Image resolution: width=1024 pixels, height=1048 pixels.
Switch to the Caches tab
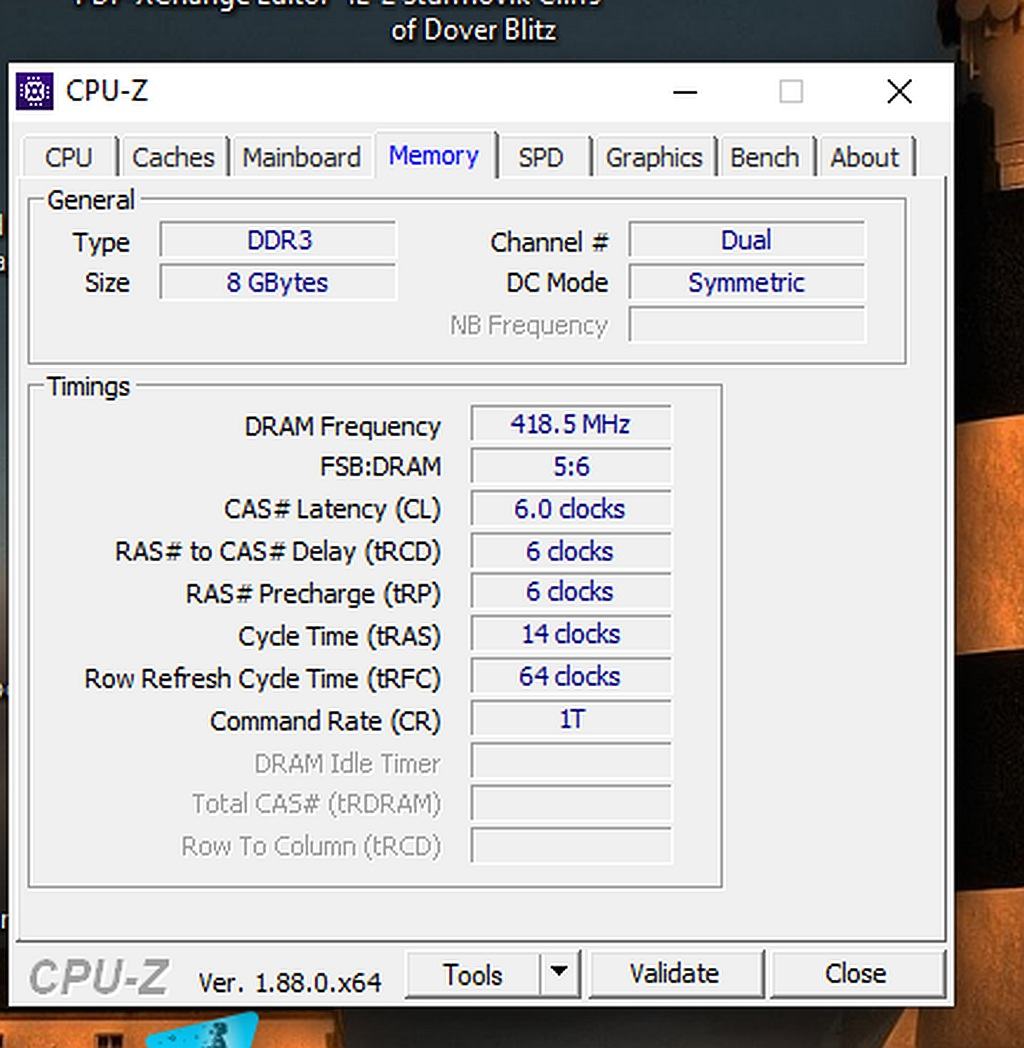pyautogui.click(x=173, y=158)
